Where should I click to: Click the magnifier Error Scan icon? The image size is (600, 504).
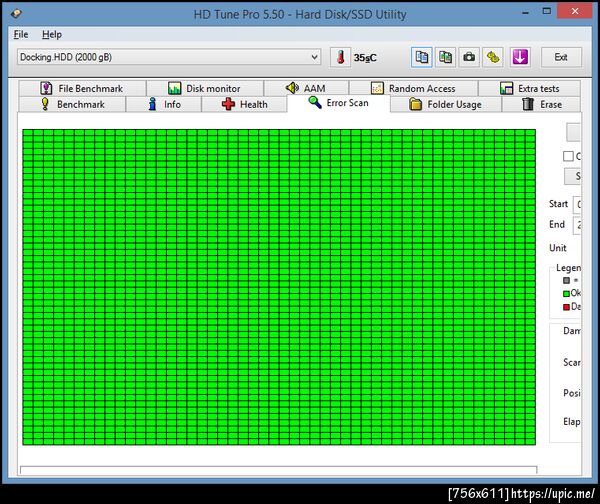click(x=315, y=102)
